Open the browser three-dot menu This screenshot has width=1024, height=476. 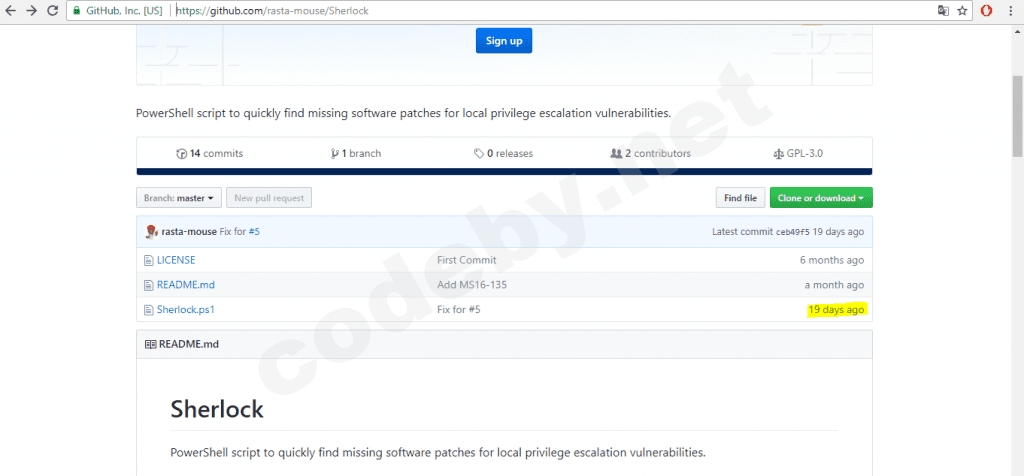coord(1012,10)
